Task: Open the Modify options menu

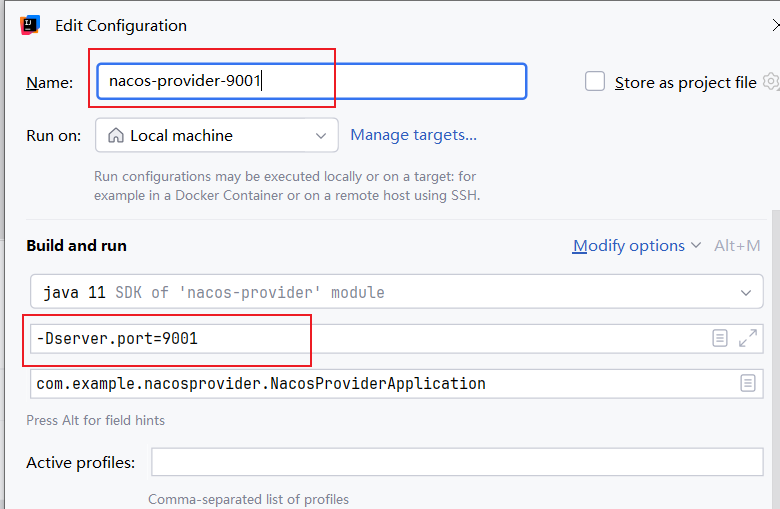Action: 629,246
